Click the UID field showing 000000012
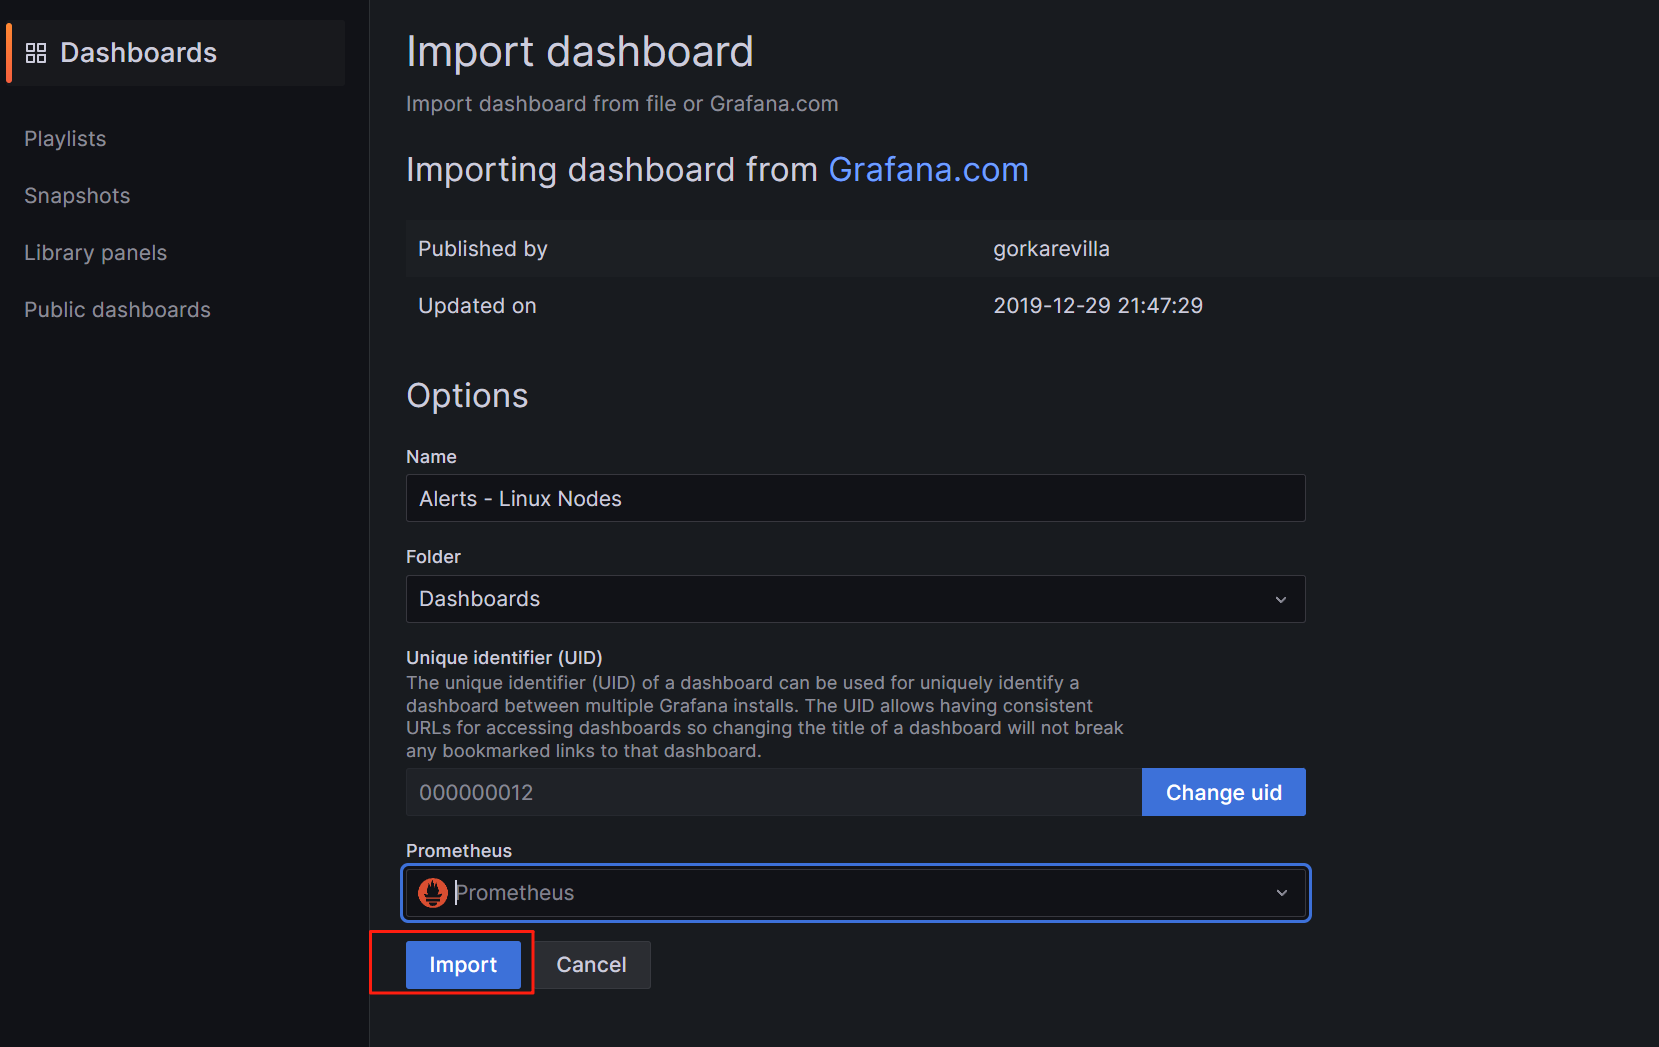 click(774, 792)
